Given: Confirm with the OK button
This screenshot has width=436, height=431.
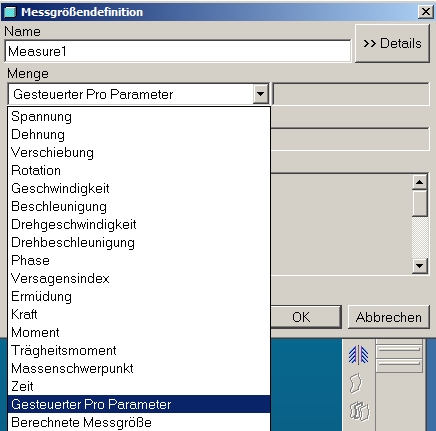Looking at the screenshot, I should (x=301, y=317).
